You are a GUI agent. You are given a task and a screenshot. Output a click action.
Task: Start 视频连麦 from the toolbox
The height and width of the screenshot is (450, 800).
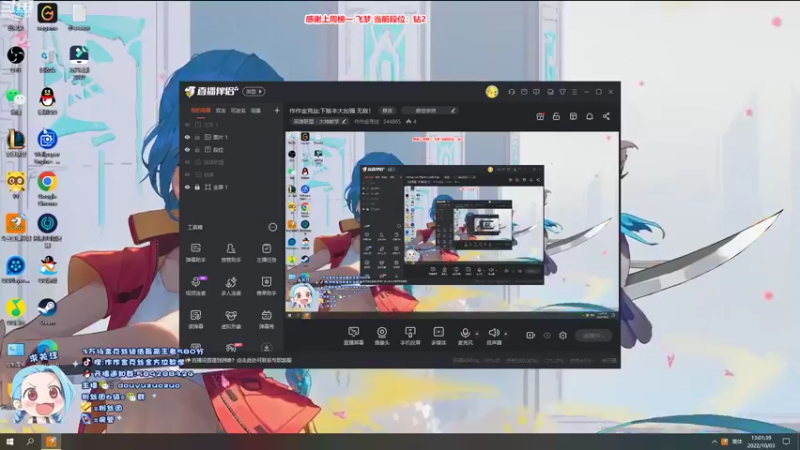(x=195, y=286)
